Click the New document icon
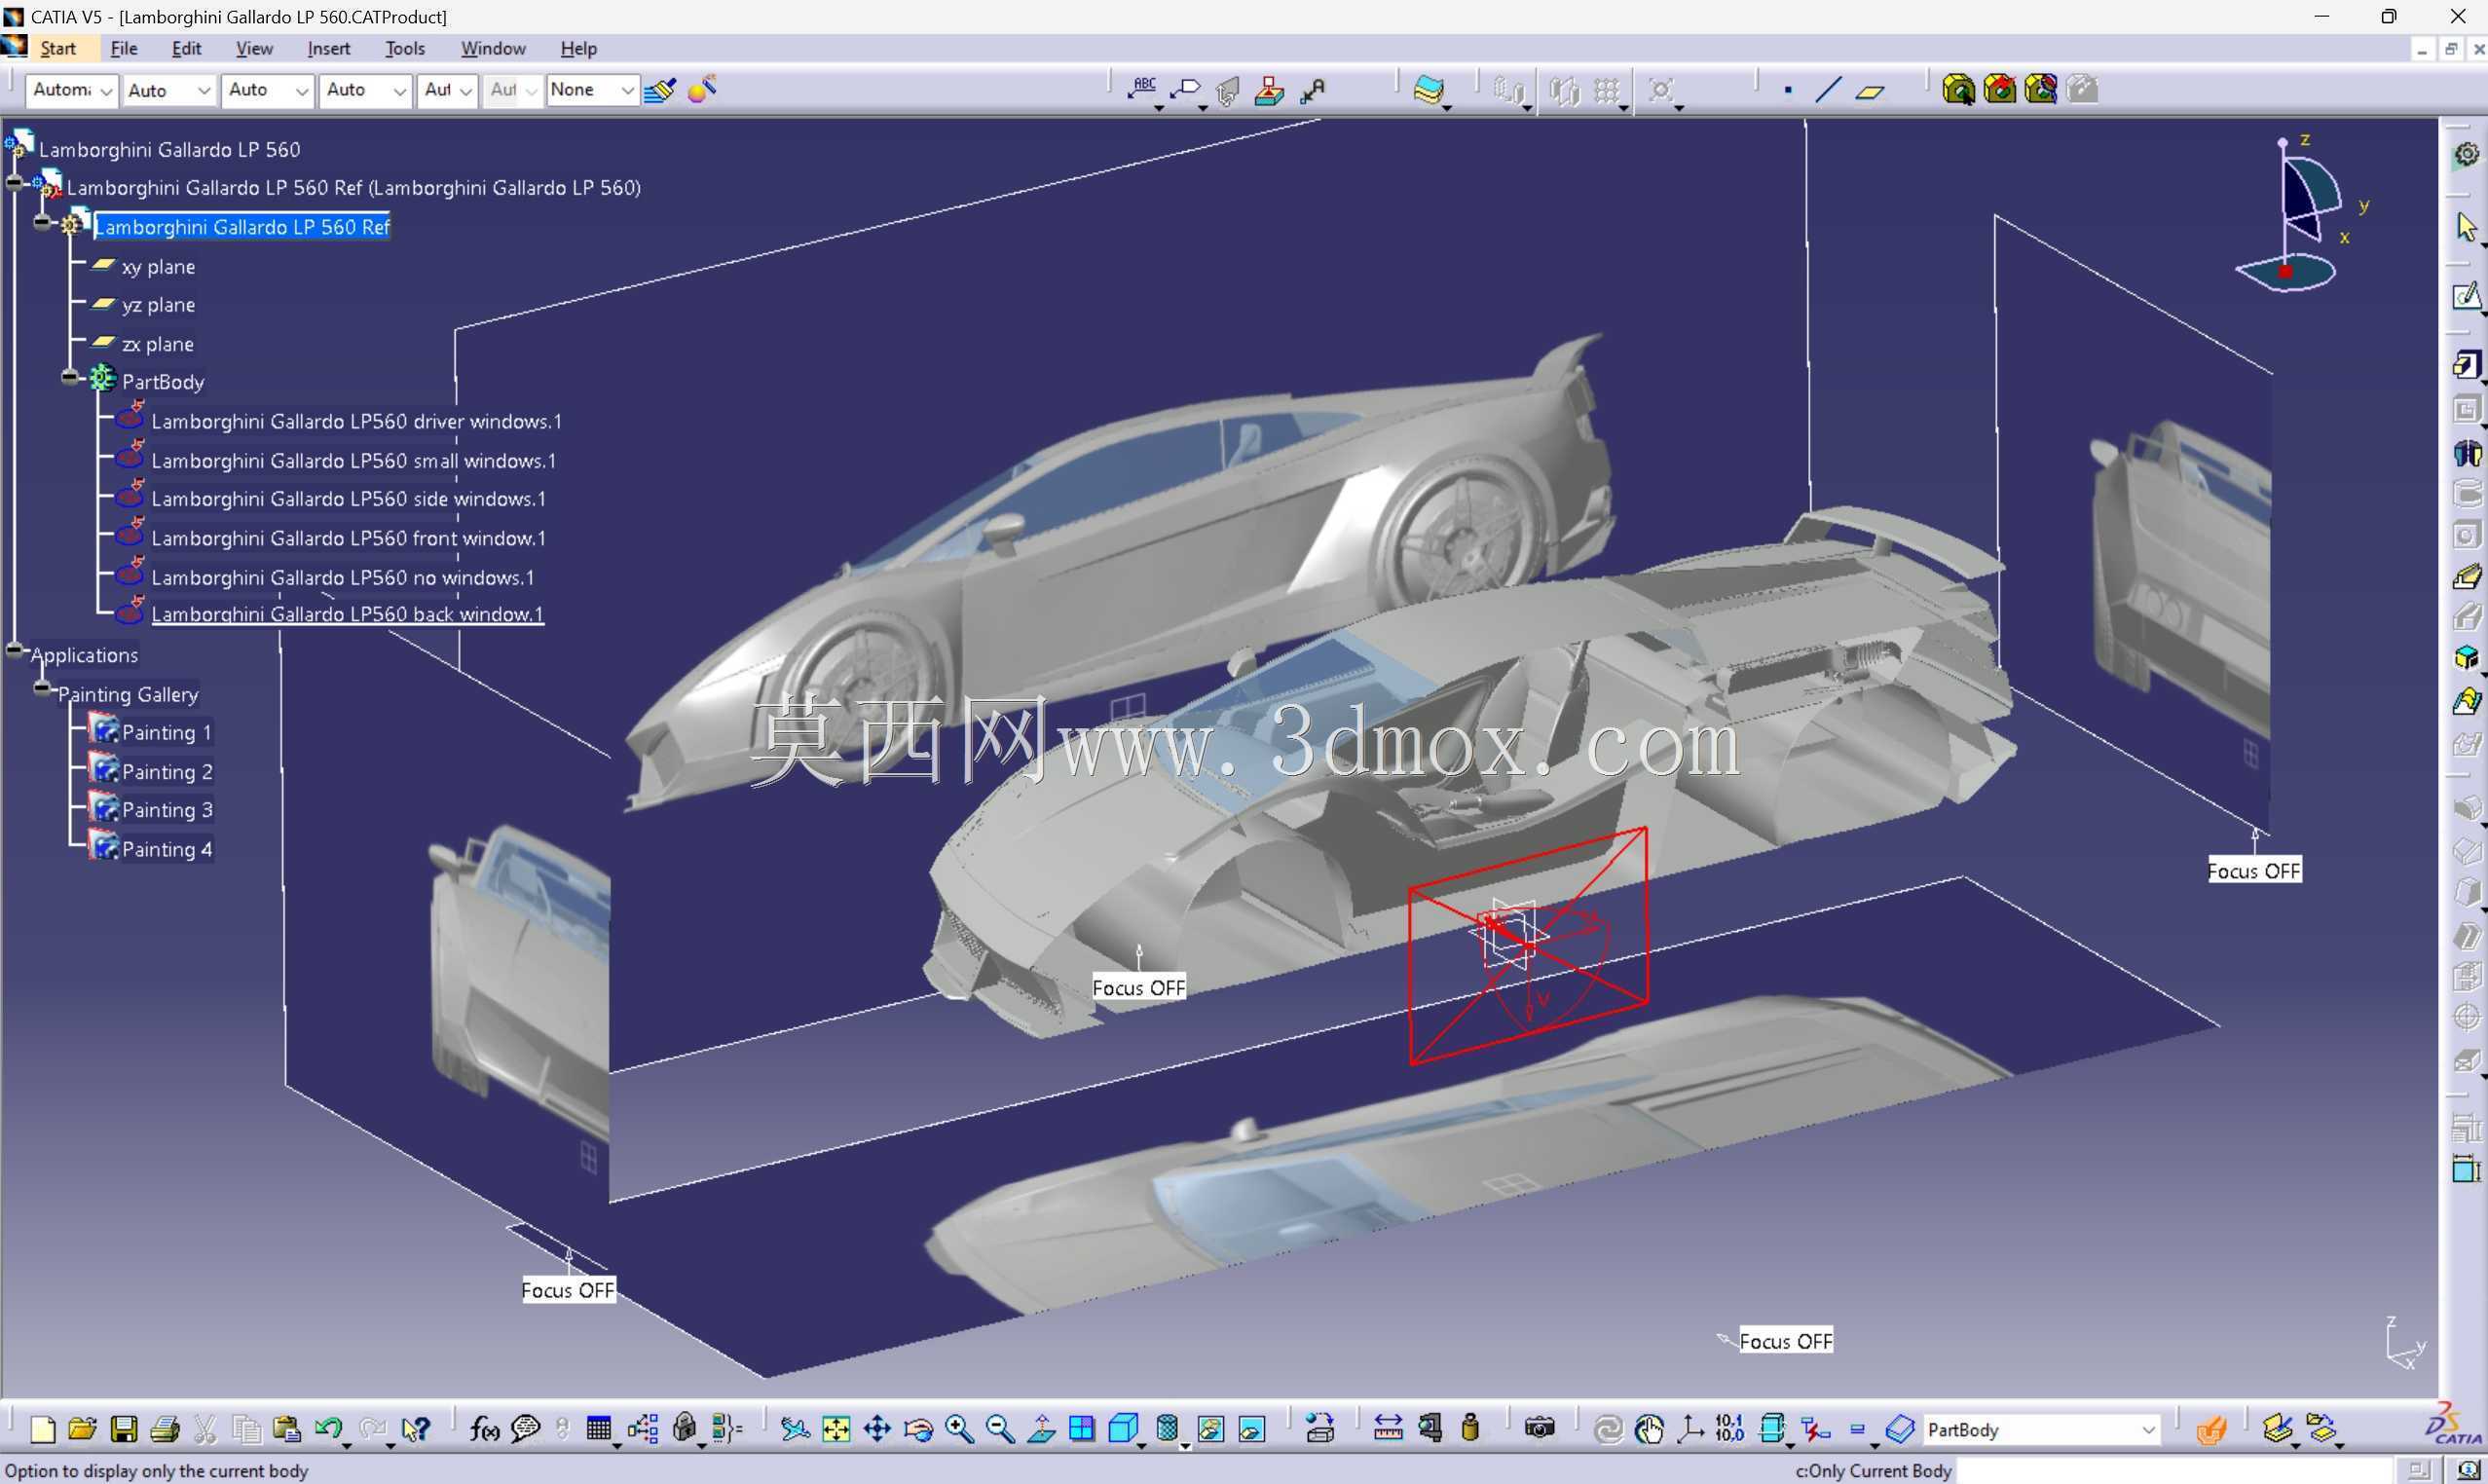The width and height of the screenshot is (2488, 1484). 42,1429
